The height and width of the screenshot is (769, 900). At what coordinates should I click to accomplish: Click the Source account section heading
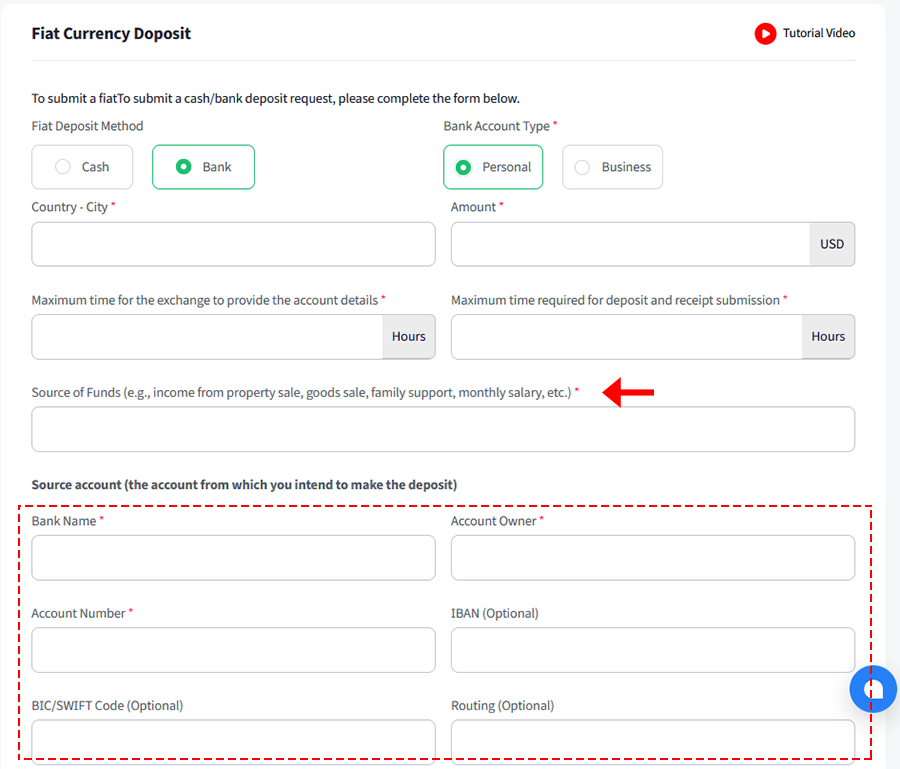(244, 485)
